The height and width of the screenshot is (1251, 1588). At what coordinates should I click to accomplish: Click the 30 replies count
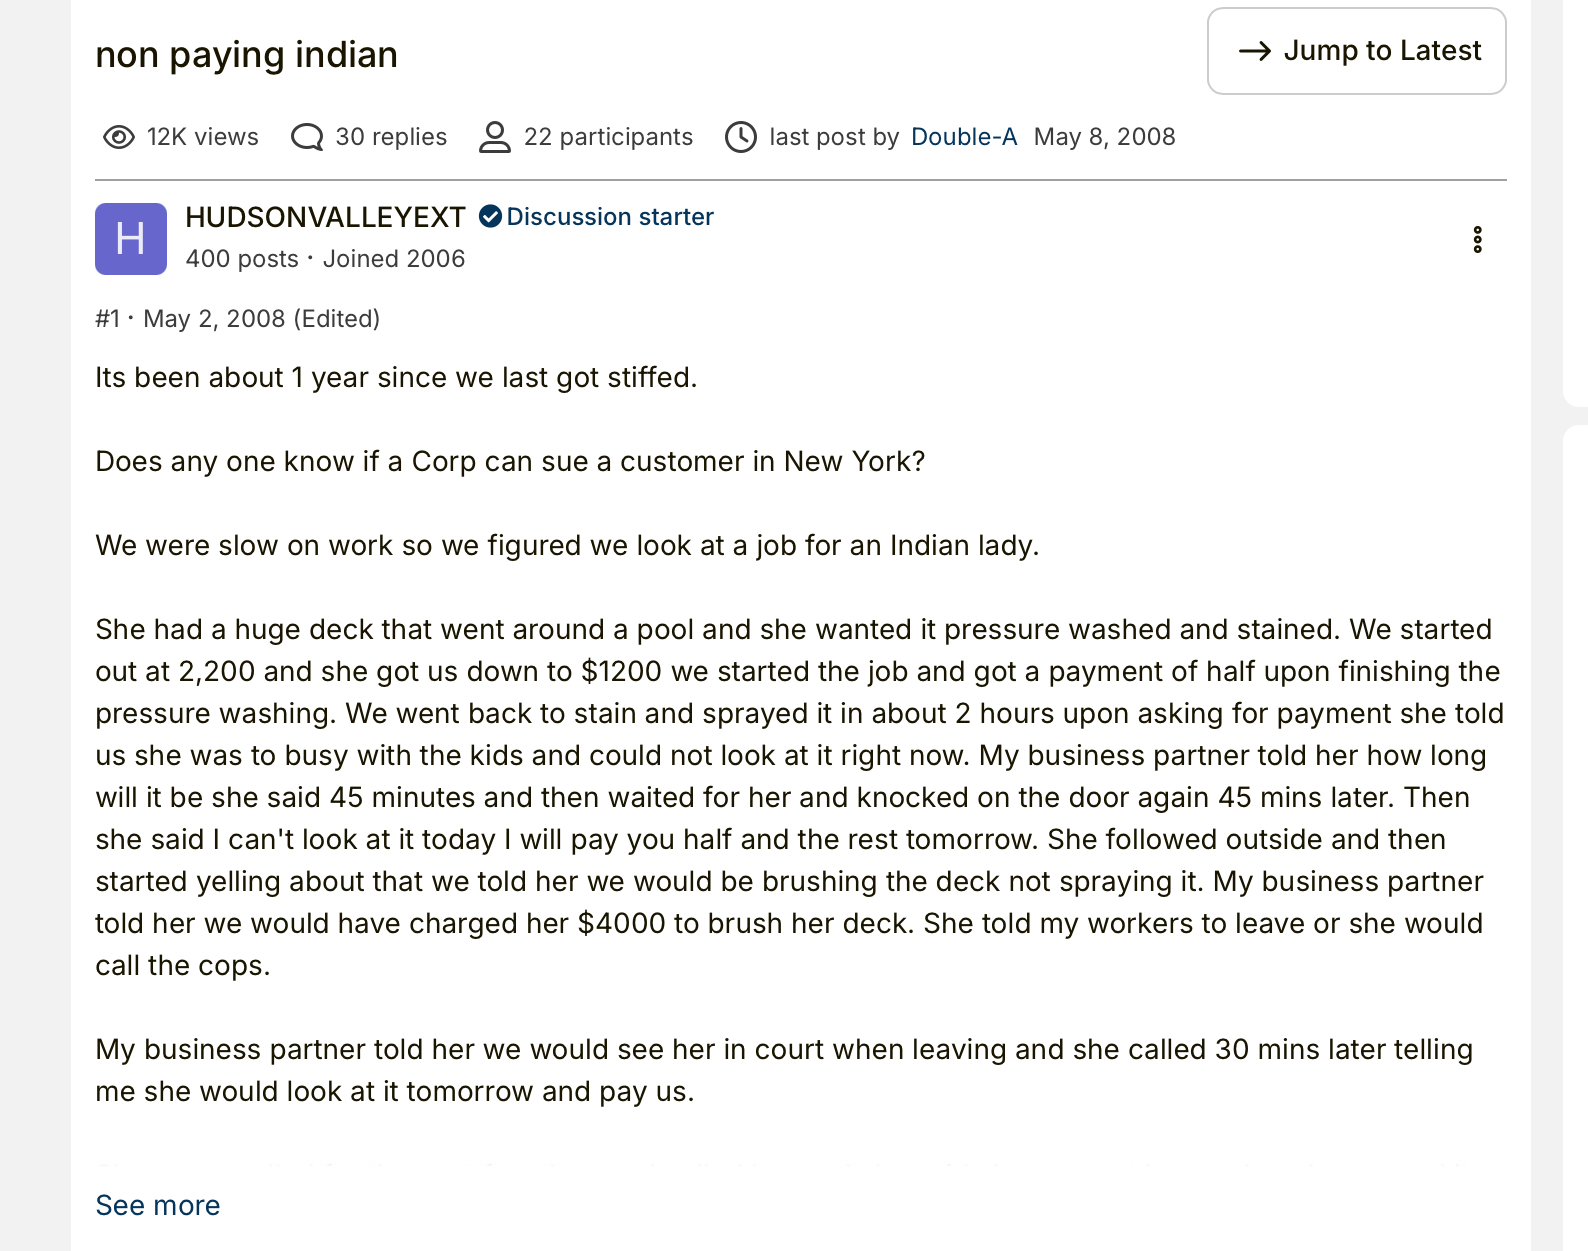pyautogui.click(x=391, y=137)
